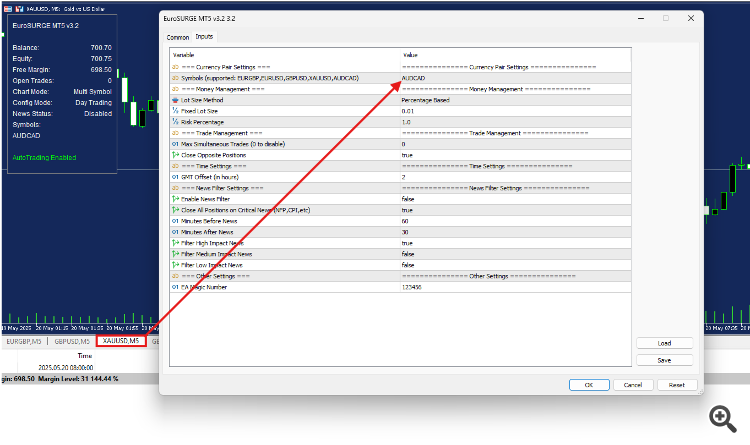Click the GMT Offset integer icon
This screenshot has width=750, height=445.
175,177
